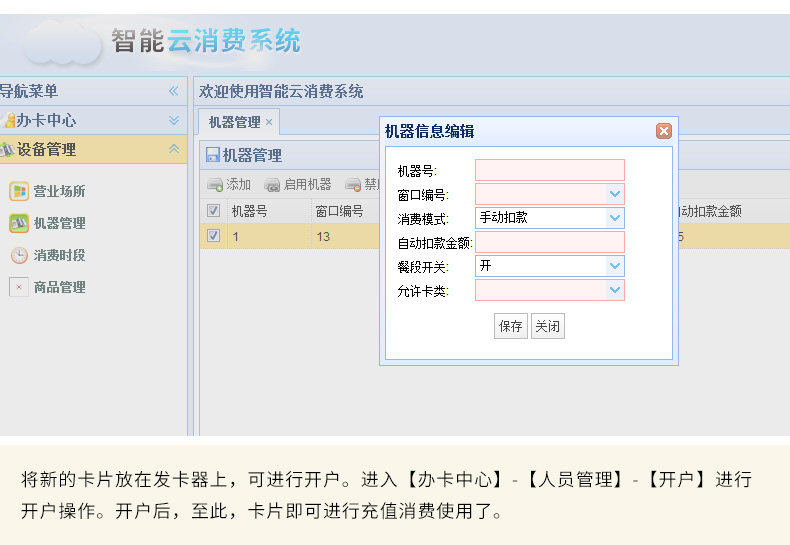The image size is (790, 545).
Task: Click the 保存 button
Action: pyautogui.click(x=510, y=326)
